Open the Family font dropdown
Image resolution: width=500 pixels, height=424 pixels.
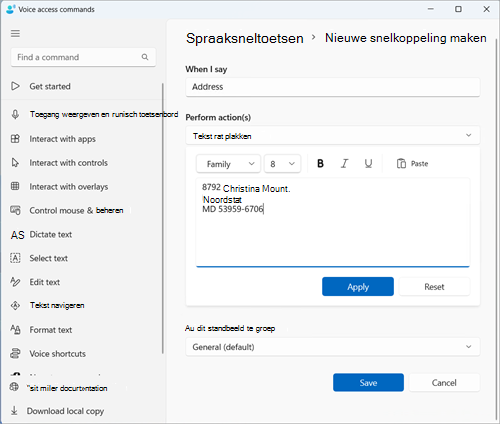tap(228, 164)
